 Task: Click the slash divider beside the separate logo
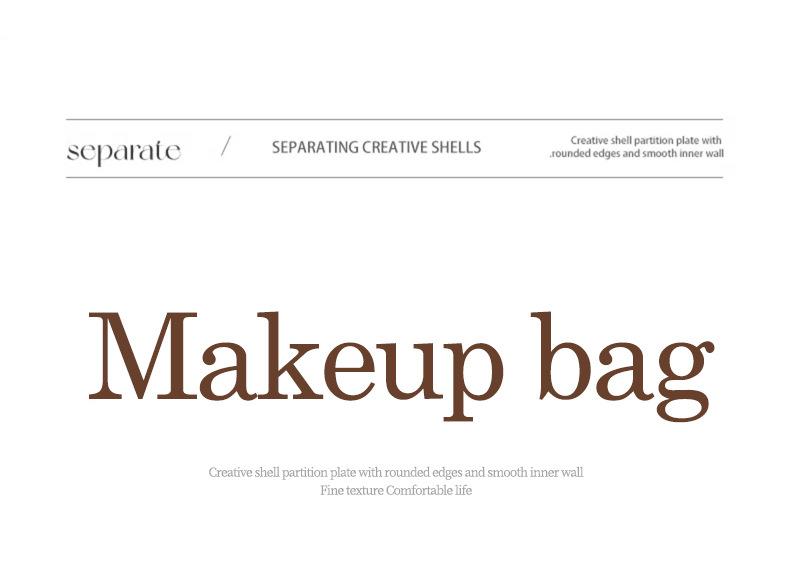coord(226,147)
